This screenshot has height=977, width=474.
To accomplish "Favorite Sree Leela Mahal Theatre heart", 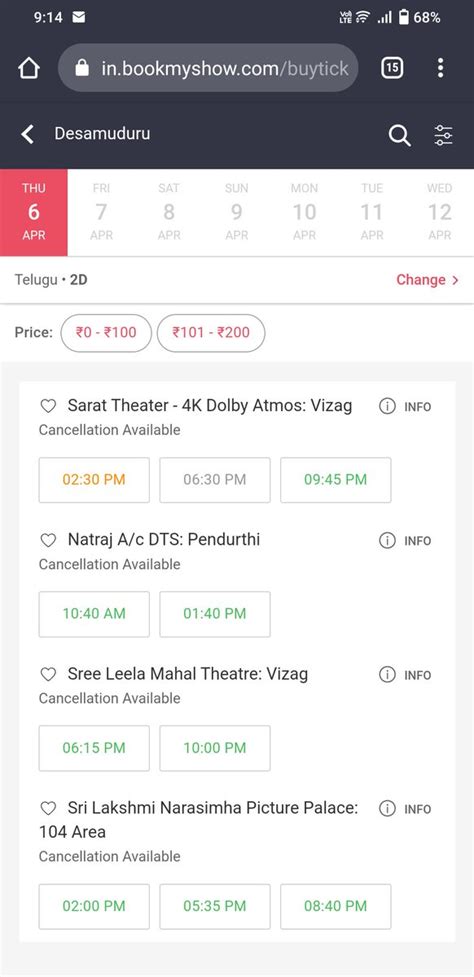I will [x=49, y=674].
